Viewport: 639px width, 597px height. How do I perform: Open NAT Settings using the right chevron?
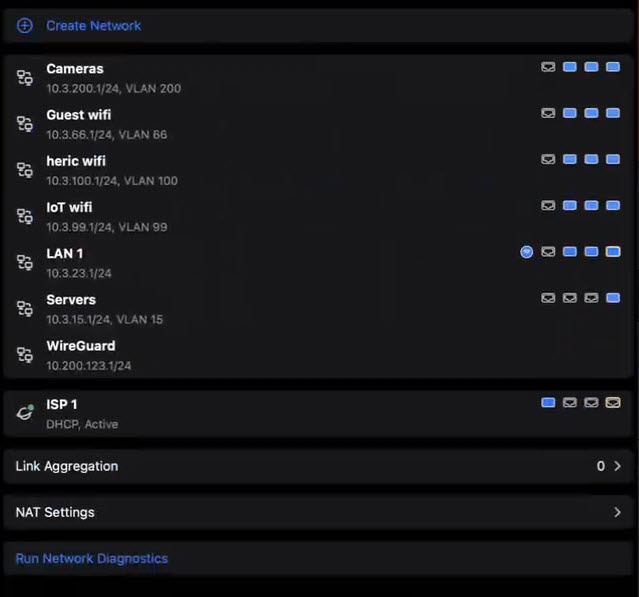pyautogui.click(x=617, y=512)
